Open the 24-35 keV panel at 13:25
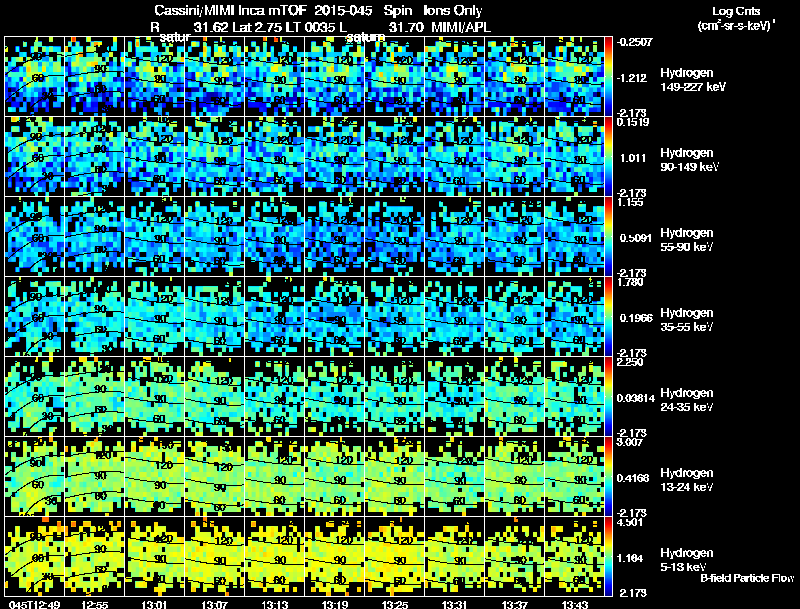 point(395,396)
